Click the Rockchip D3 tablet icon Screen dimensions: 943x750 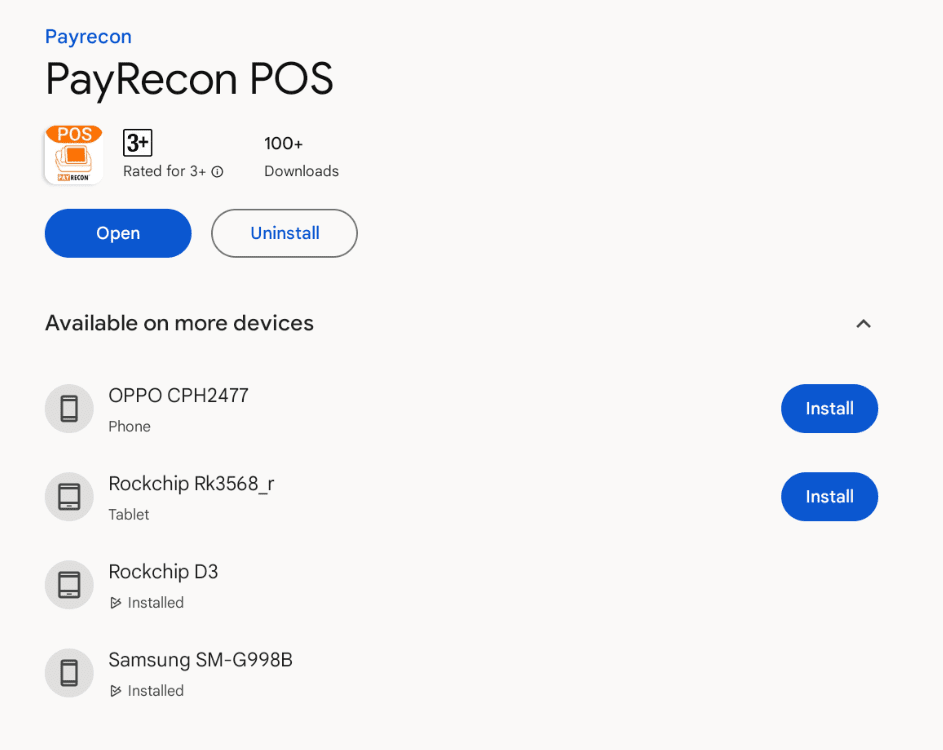(x=69, y=585)
